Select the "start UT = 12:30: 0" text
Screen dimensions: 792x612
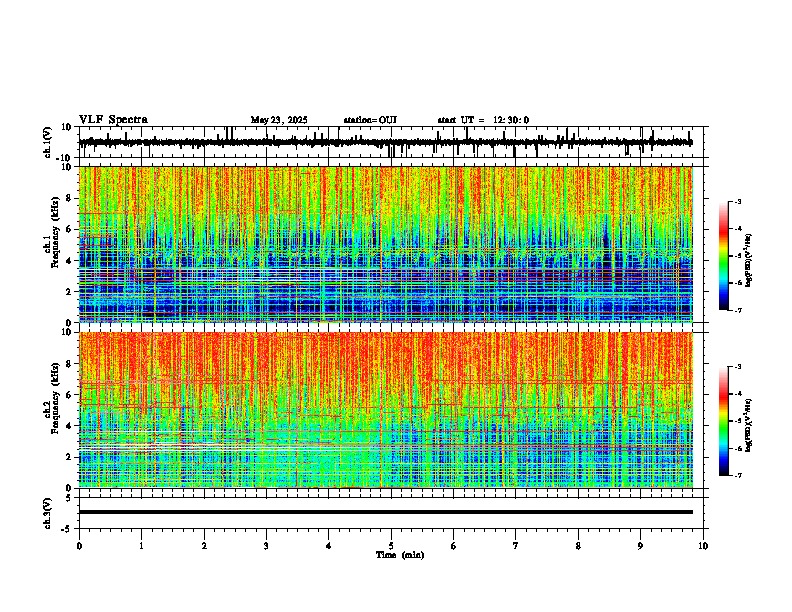[483, 120]
